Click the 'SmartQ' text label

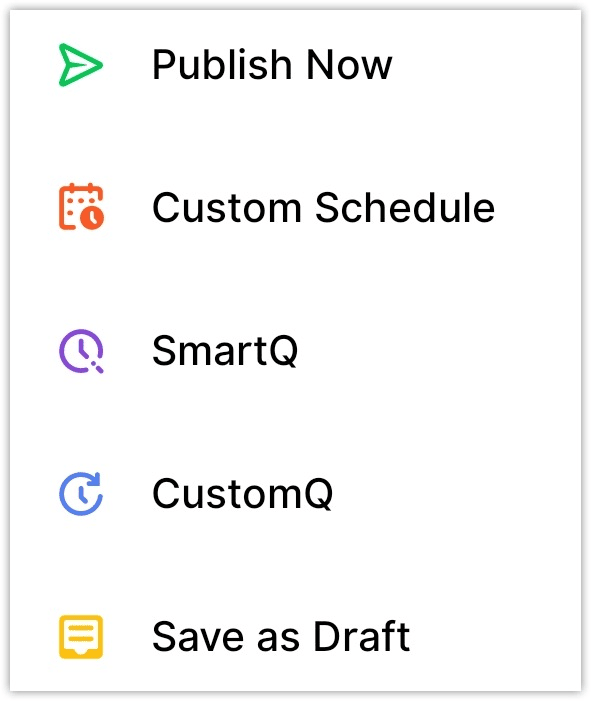point(225,351)
